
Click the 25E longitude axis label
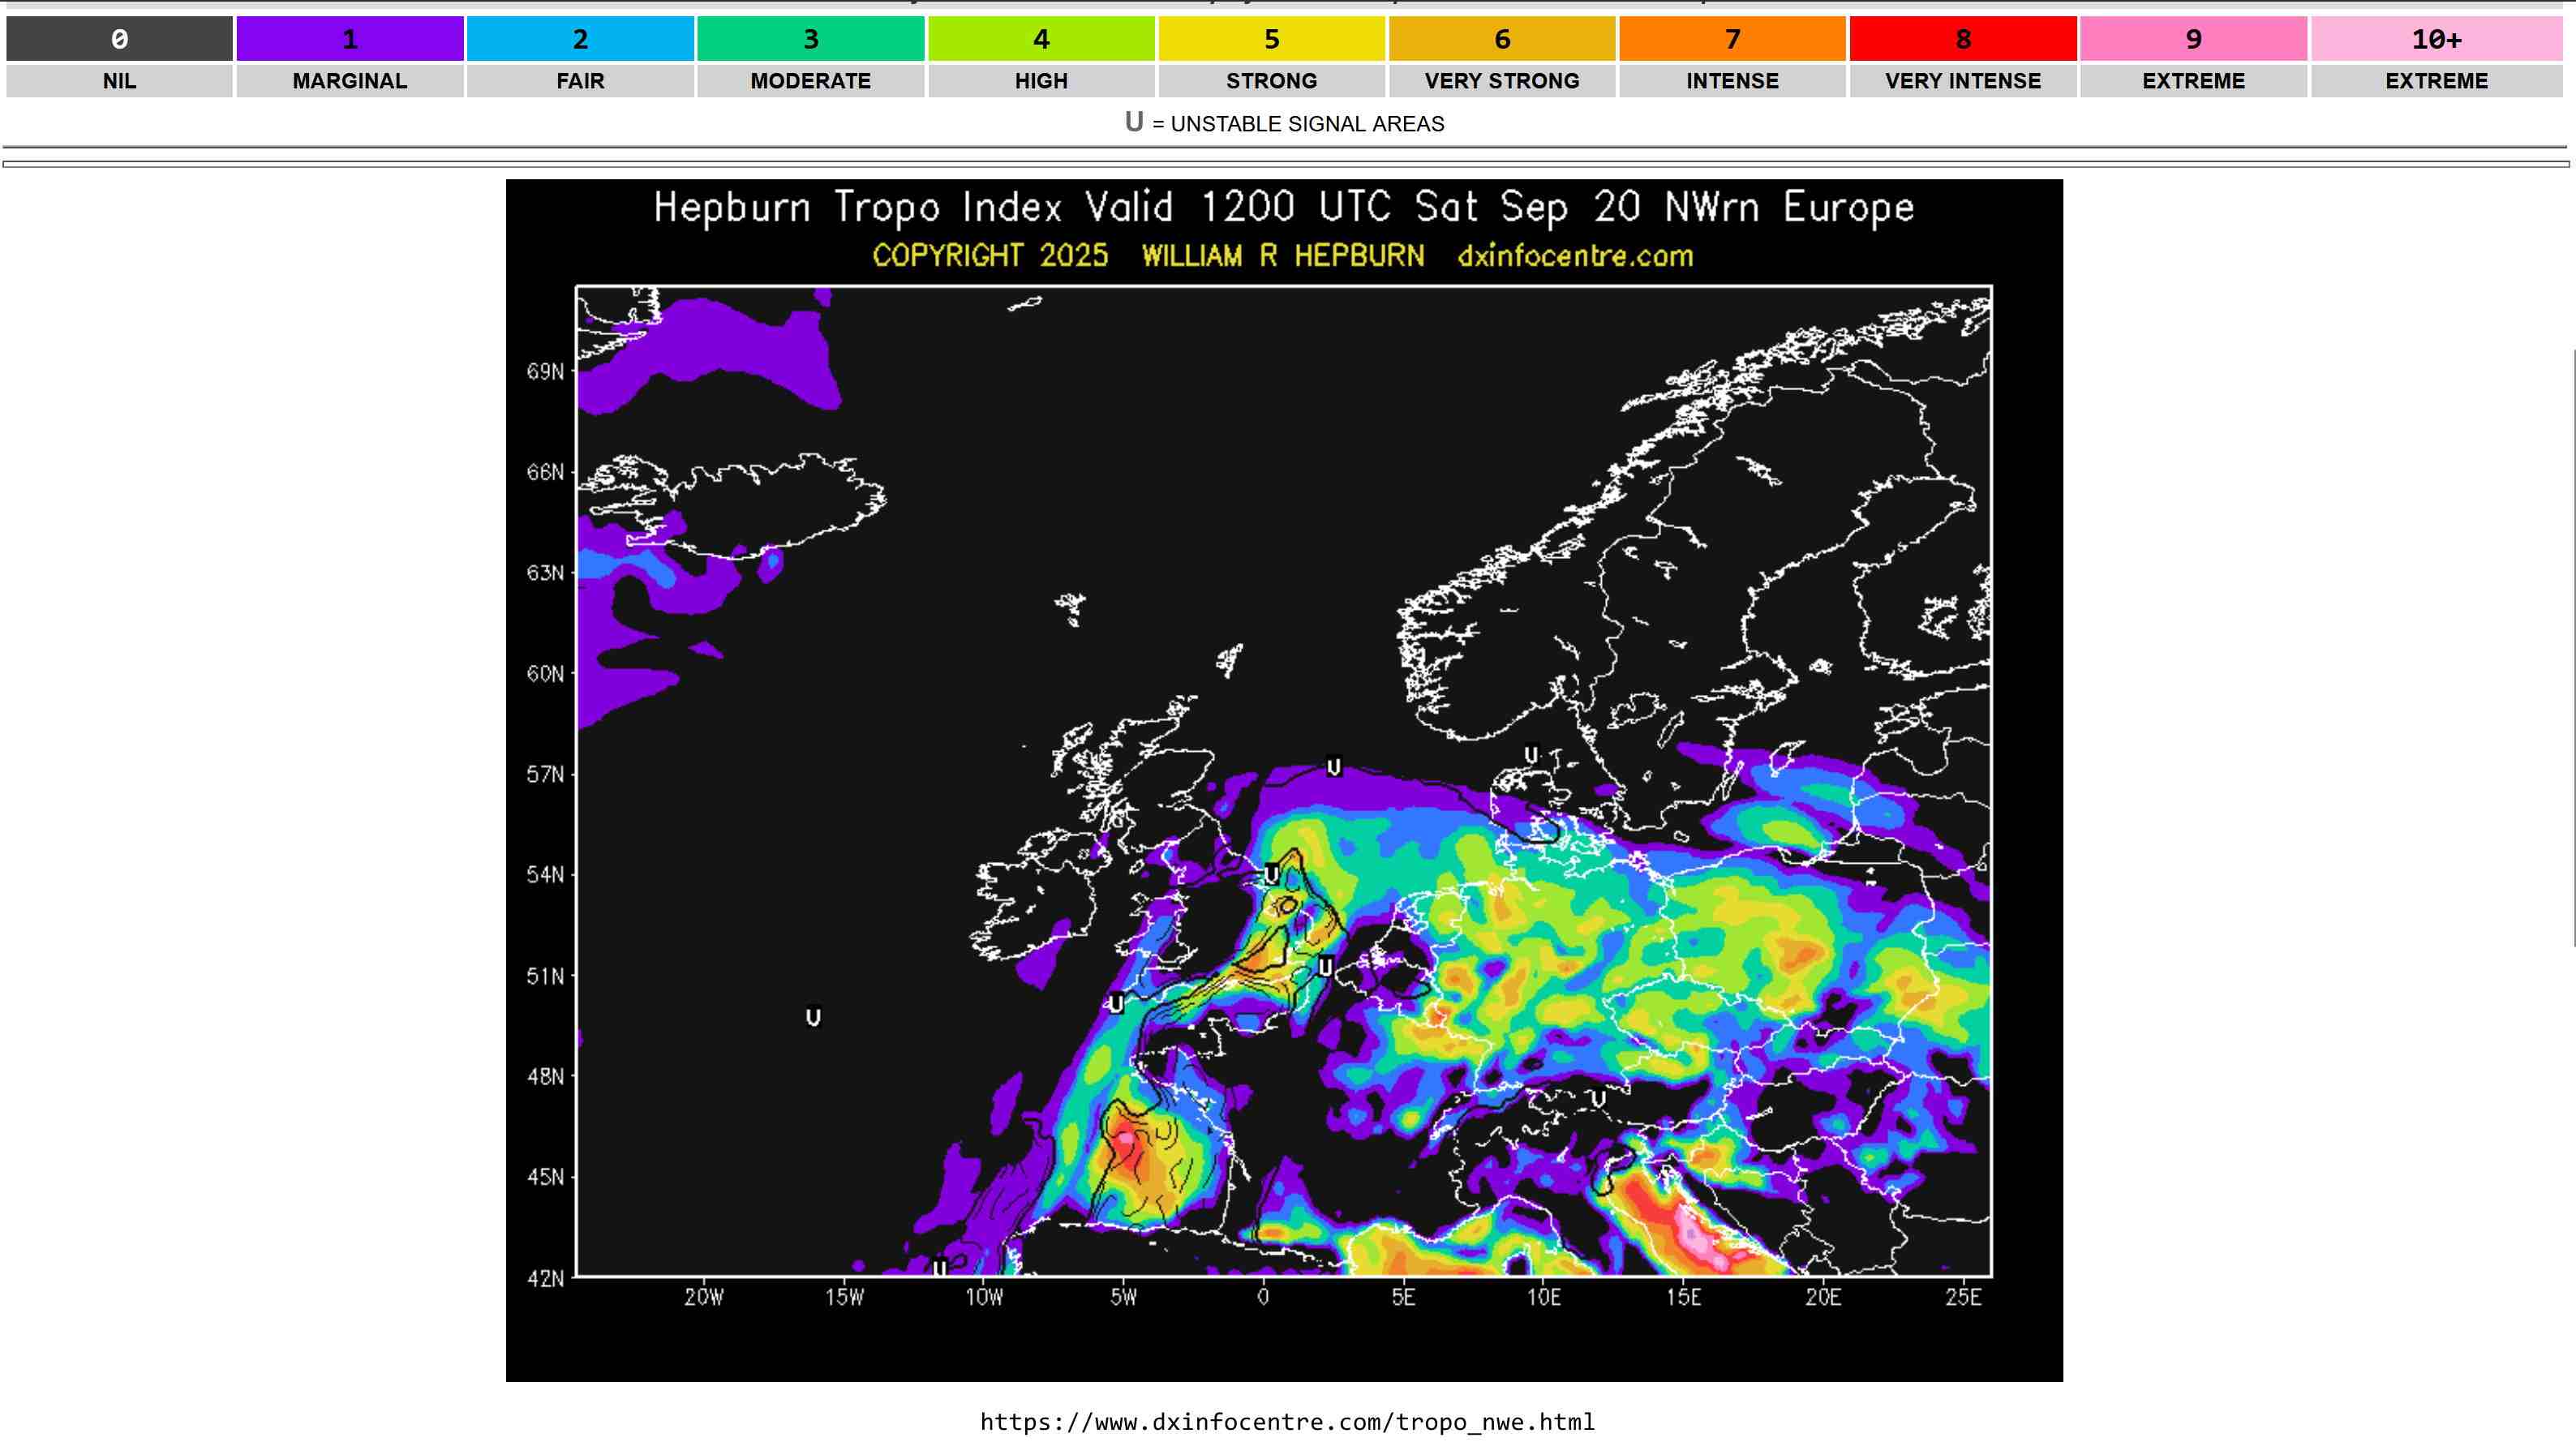pyautogui.click(x=1962, y=1297)
